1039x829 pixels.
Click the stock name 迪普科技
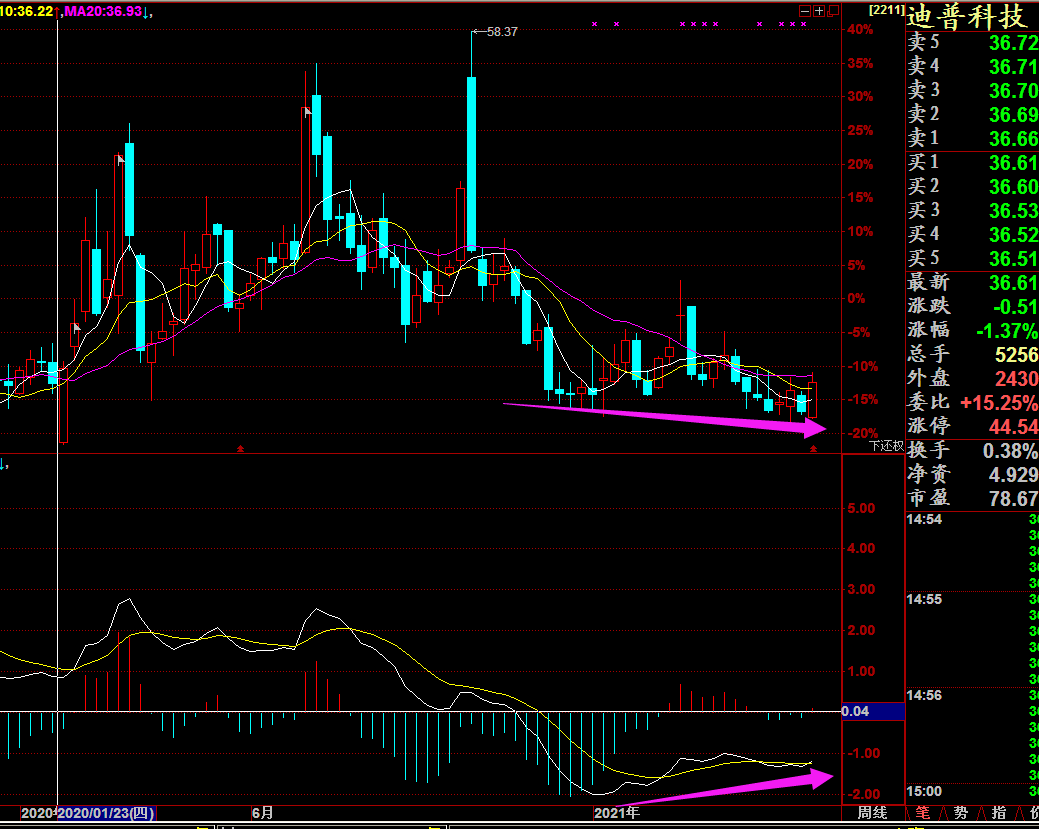point(968,17)
